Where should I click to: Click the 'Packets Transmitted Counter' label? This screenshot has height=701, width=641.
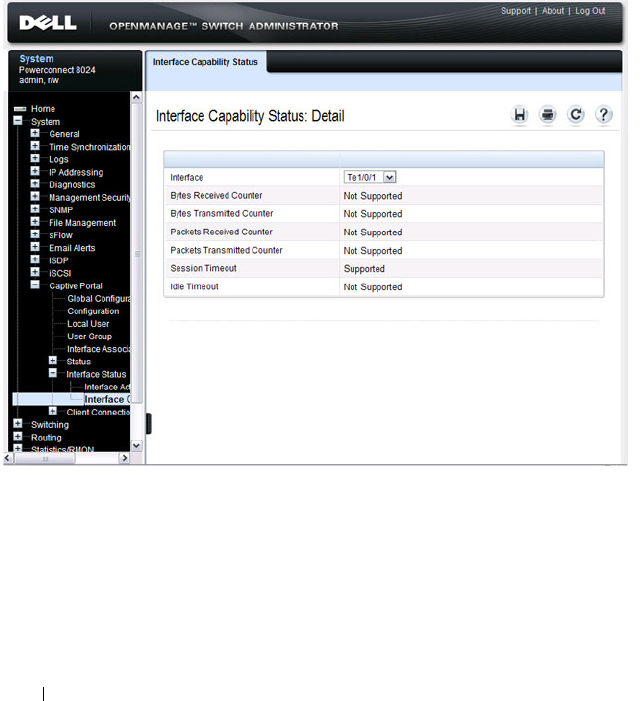(226, 250)
